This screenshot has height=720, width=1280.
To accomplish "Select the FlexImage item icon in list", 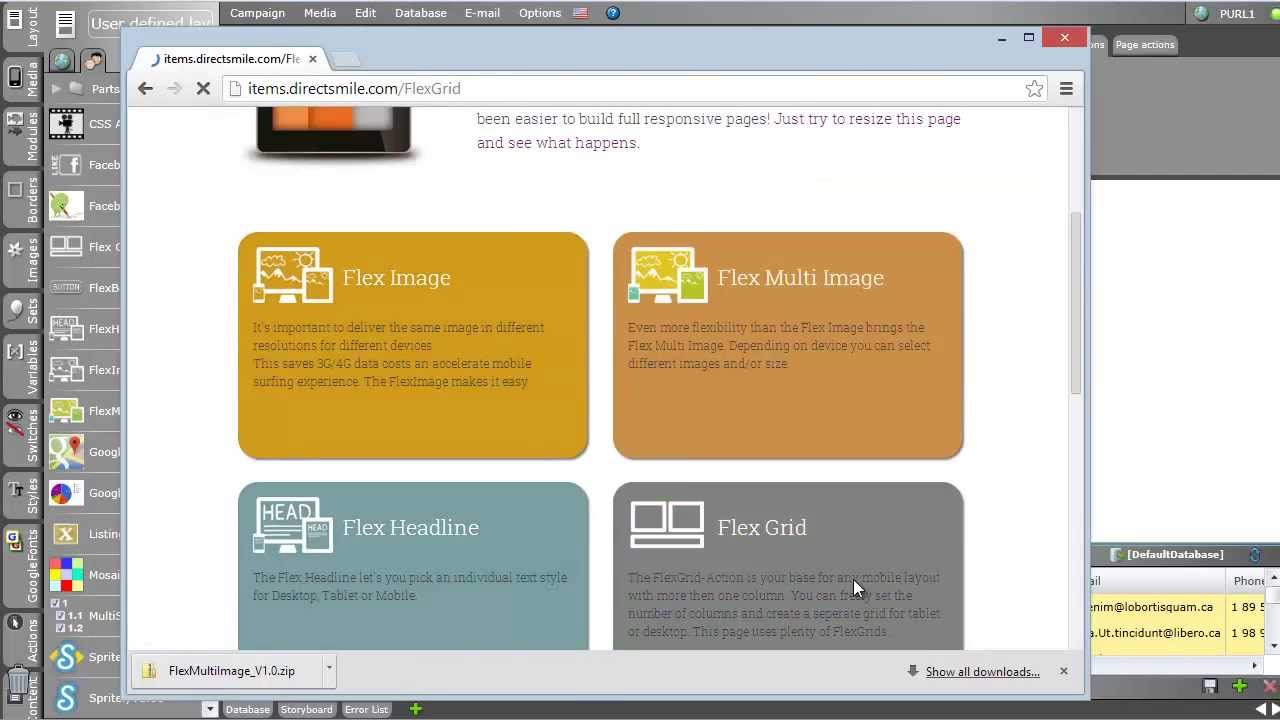I will [x=66, y=370].
